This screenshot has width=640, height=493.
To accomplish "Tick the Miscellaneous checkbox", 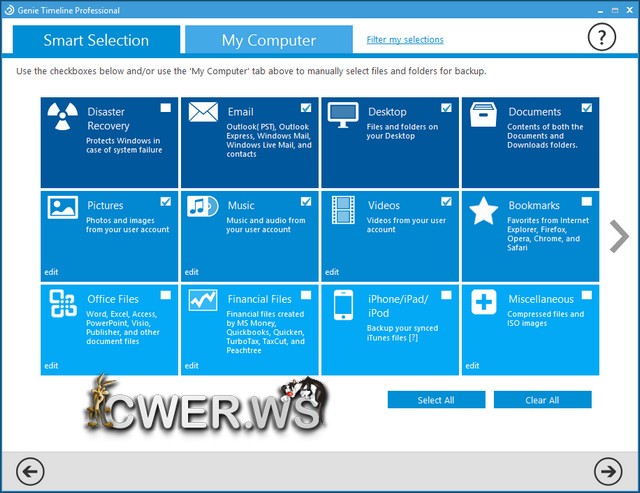I will (586, 295).
